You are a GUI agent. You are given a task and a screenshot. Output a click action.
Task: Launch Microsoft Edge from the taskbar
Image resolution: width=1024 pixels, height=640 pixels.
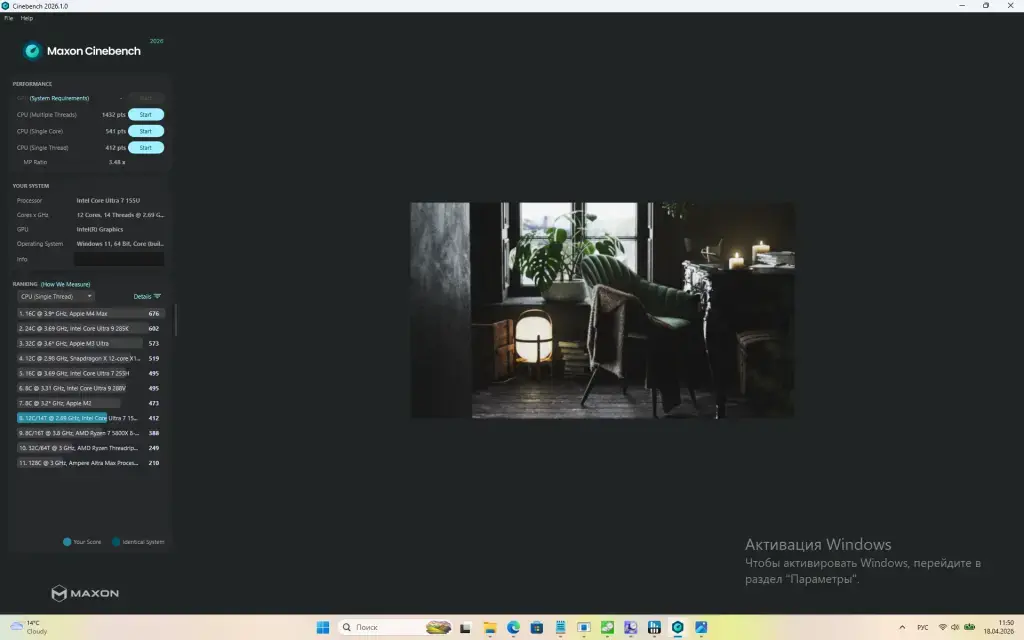[x=513, y=627]
